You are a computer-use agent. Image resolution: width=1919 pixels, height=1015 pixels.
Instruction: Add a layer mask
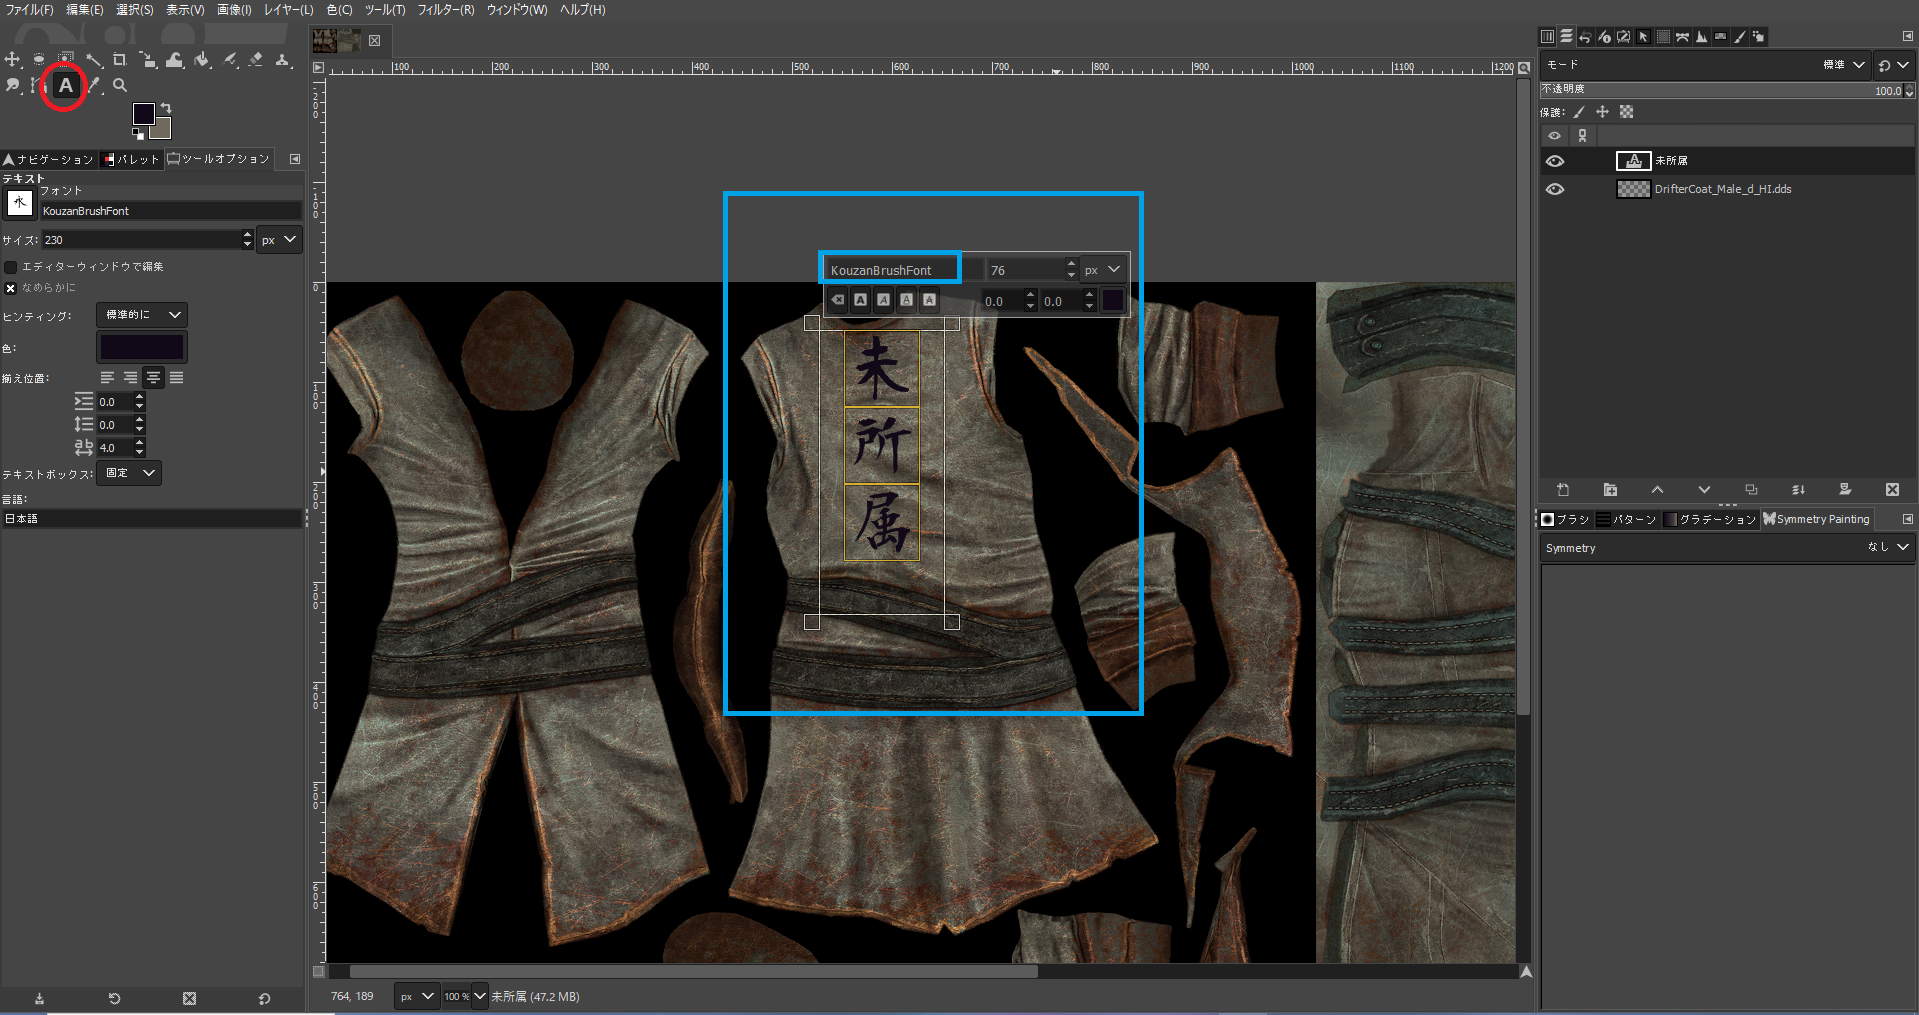[x=1845, y=490]
